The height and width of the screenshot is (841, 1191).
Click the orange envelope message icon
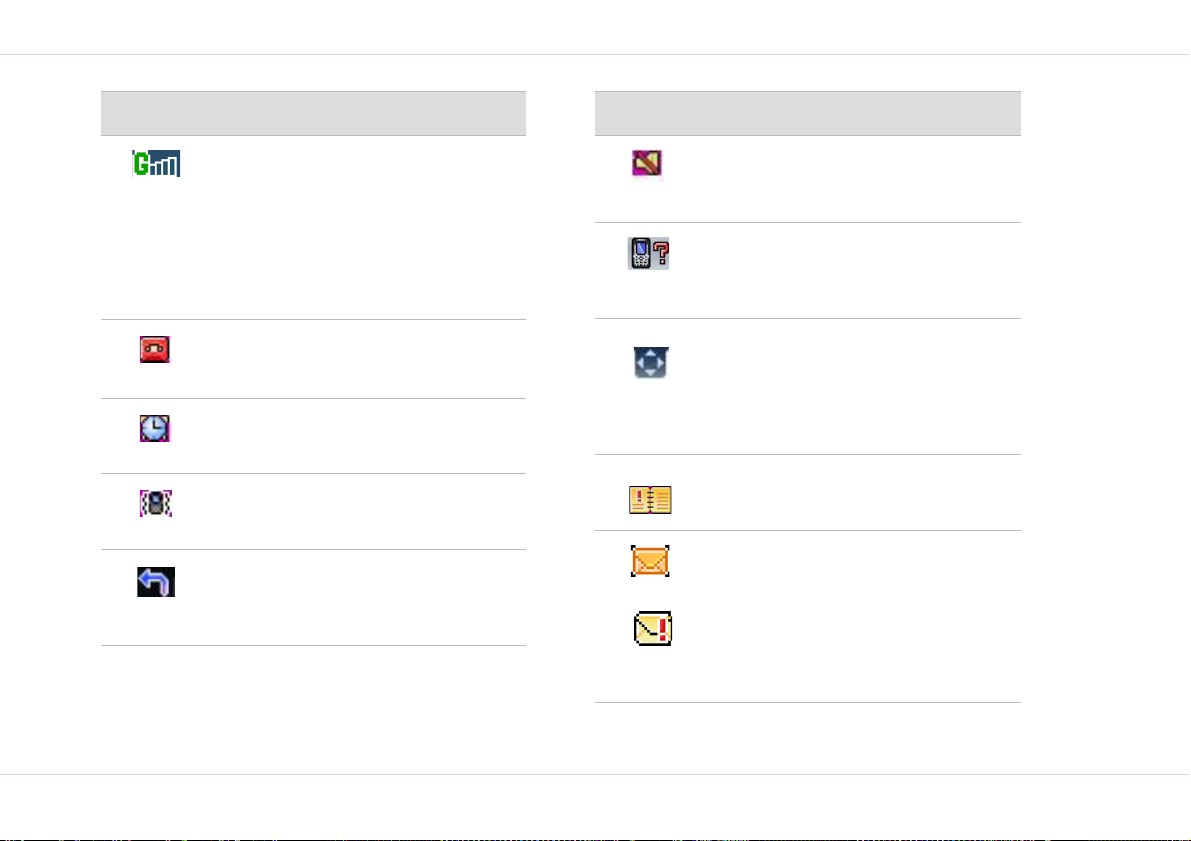pyautogui.click(x=650, y=561)
